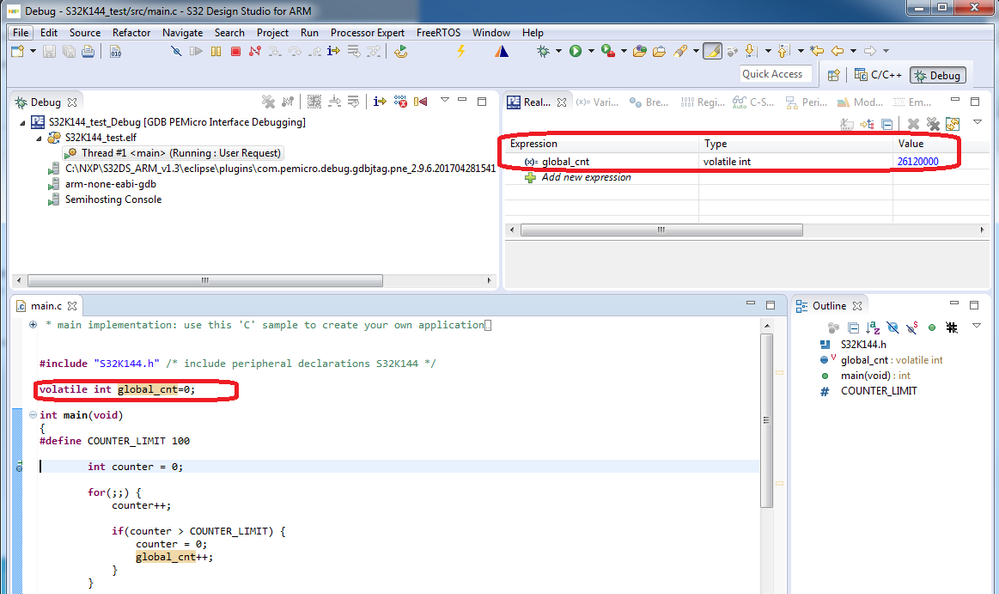The width and height of the screenshot is (999, 594).
Task: Click the blue and orange triangle icon
Action: [501, 51]
